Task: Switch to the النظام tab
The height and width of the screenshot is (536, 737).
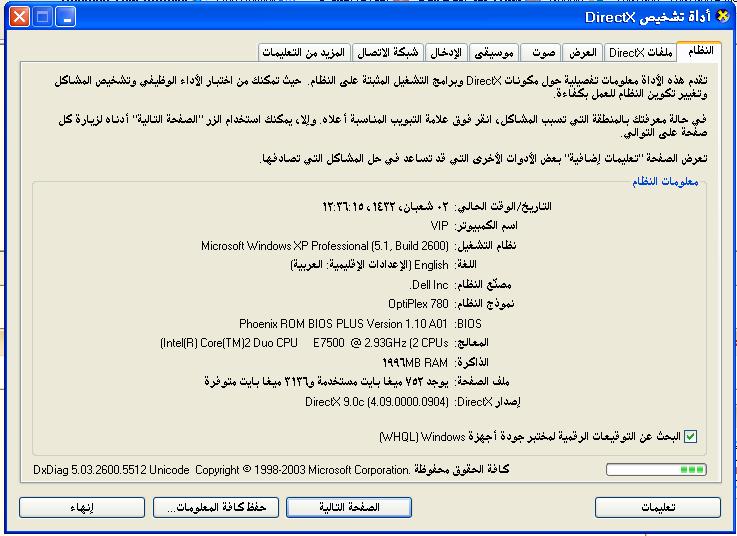Action: [x=700, y=51]
